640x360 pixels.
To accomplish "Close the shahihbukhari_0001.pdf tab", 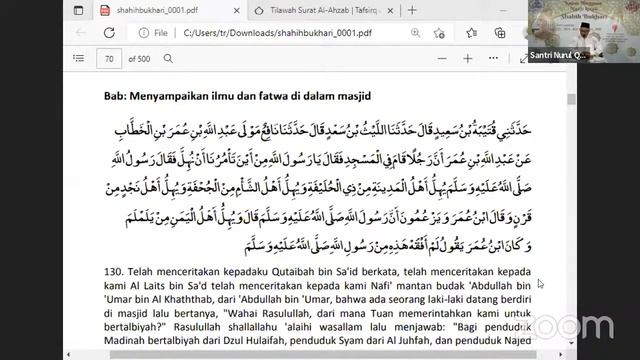I will click(x=236, y=11).
